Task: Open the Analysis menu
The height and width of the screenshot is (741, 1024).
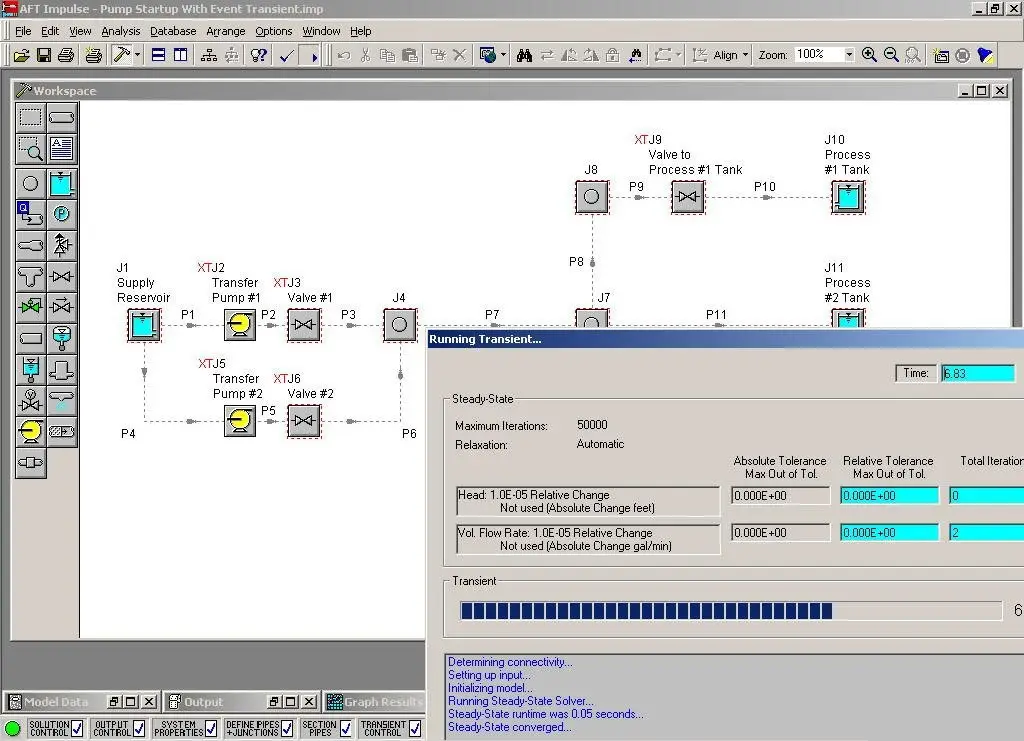Action: tap(121, 31)
